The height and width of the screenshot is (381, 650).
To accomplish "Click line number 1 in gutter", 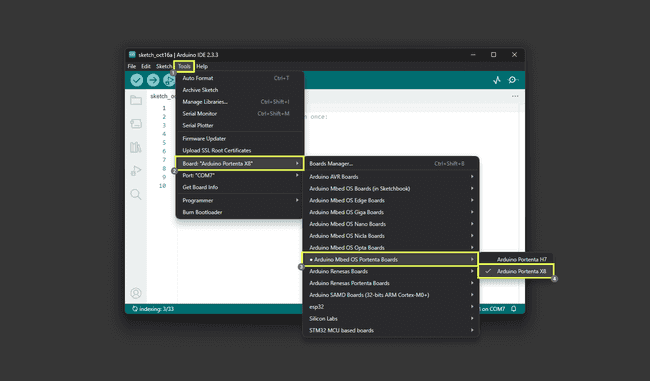I will tap(164, 108).
